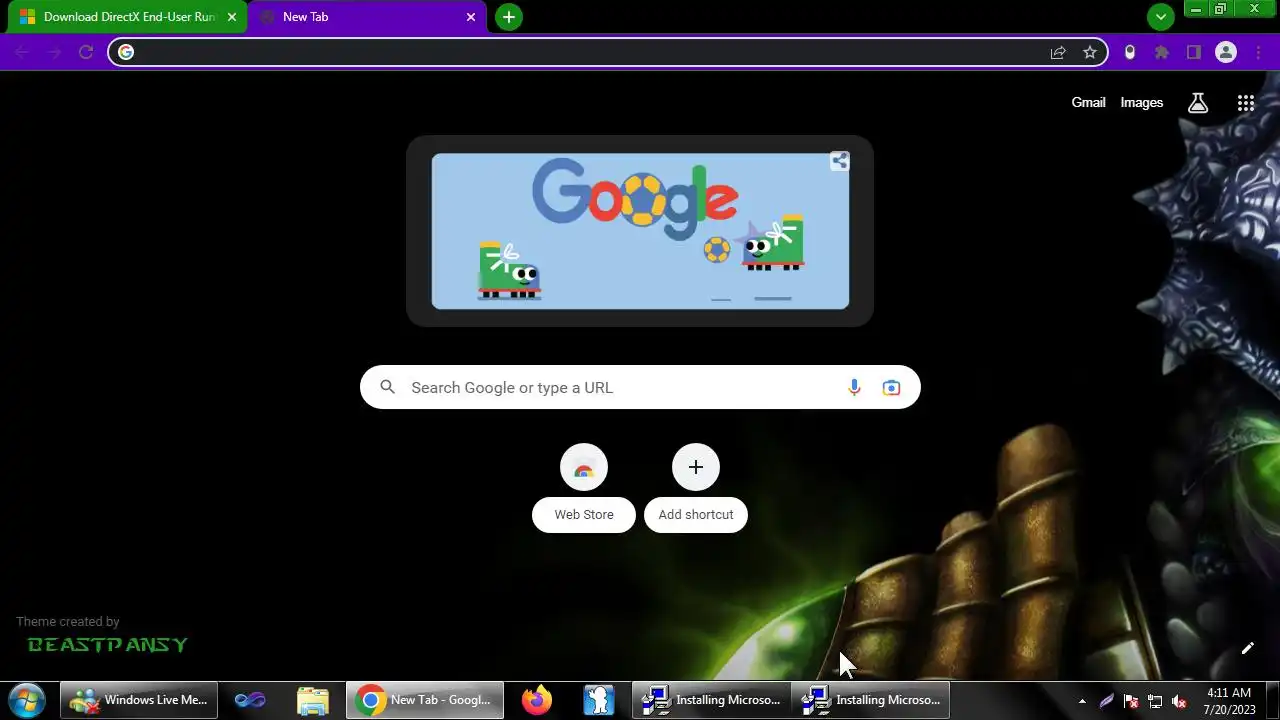Viewport: 1280px width, 720px height.
Task: Open the Chrome three-dot menu
Action: (x=1258, y=52)
